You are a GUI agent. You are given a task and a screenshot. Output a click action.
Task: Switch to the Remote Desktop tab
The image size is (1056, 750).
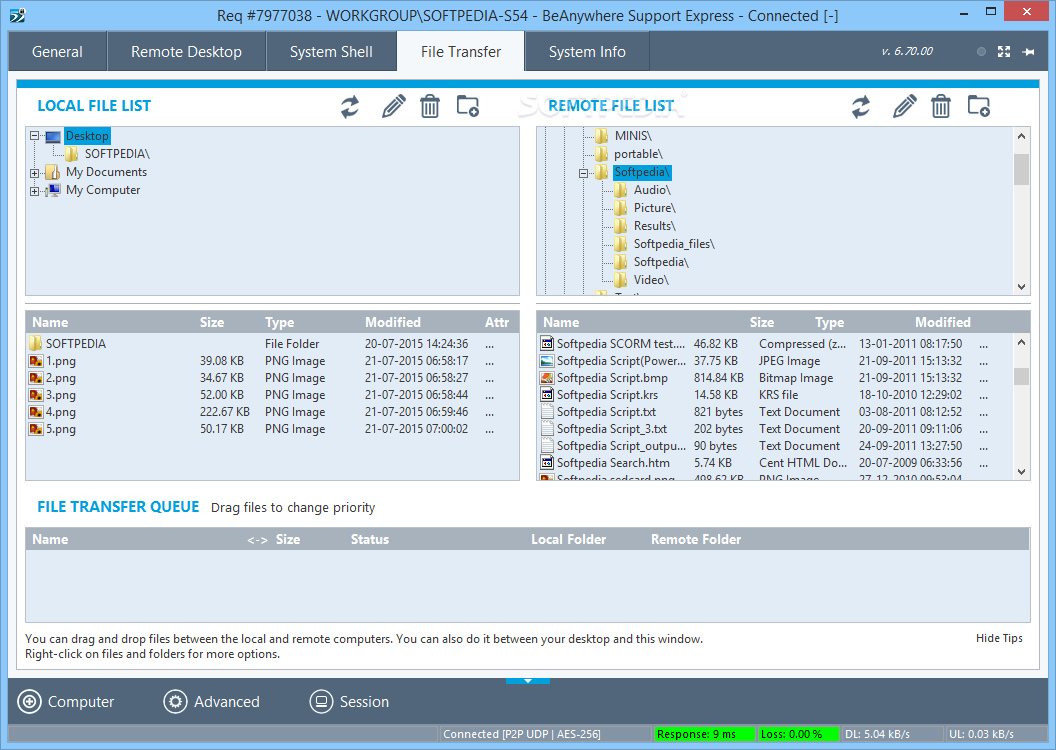(x=187, y=52)
